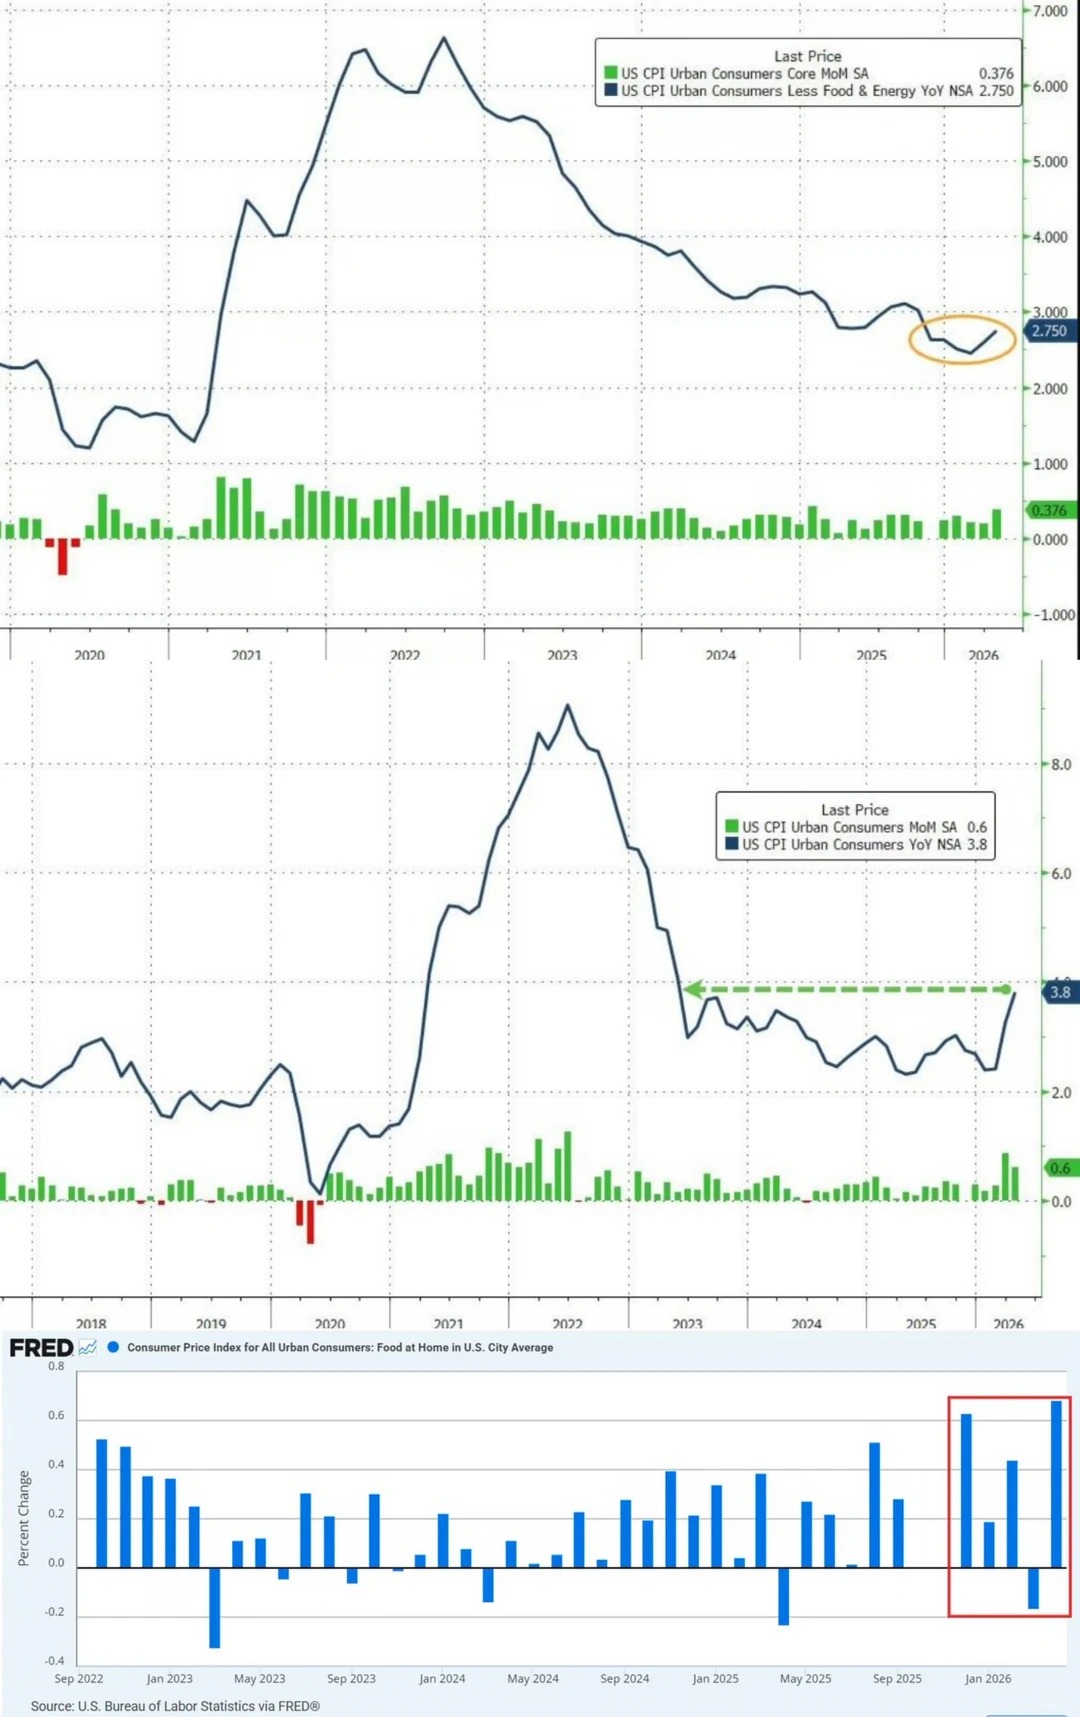Image resolution: width=1080 pixels, height=1717 pixels.
Task: Select legend entry 'US CPI Urban Consumers MoM SA'
Action: click(x=849, y=827)
